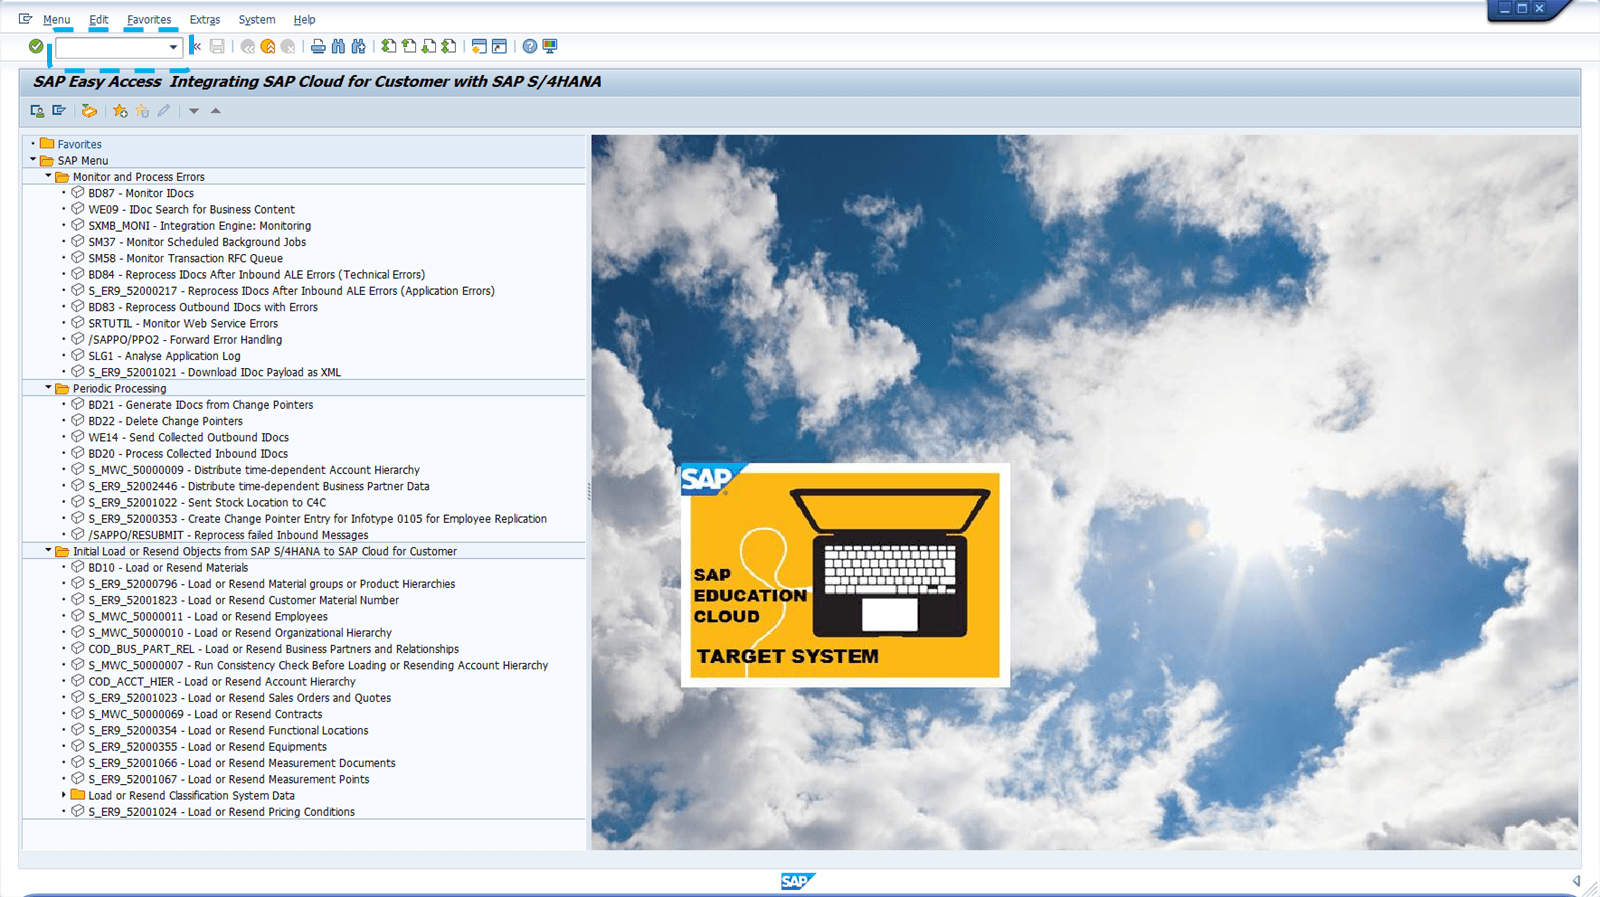Click the User Menu icon

coord(37,111)
